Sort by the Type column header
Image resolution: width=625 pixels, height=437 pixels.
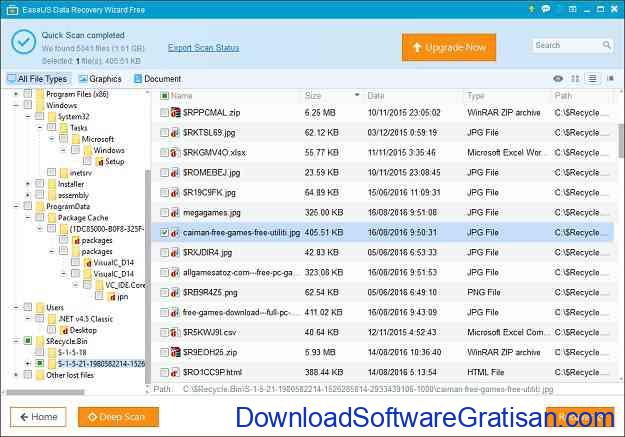tap(476, 96)
